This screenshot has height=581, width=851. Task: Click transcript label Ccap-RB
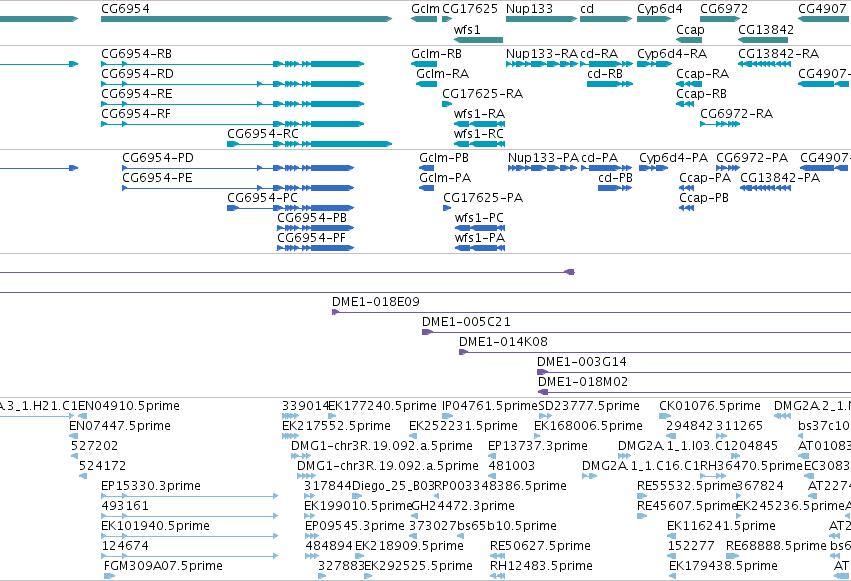tap(701, 94)
